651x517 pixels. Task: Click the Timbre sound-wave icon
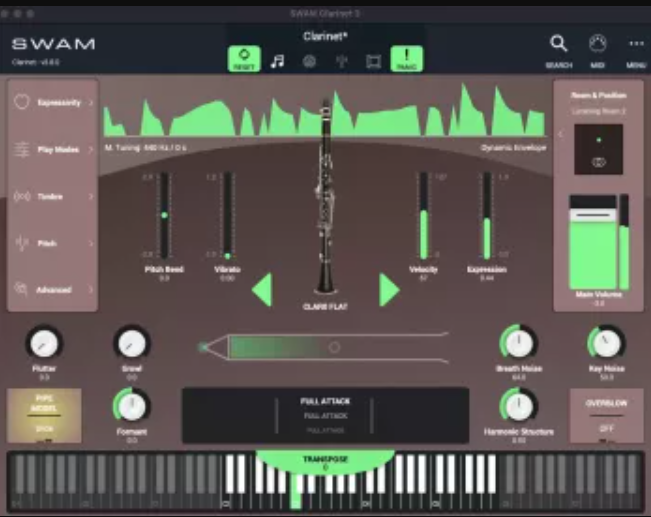pyautogui.click(x=22, y=196)
